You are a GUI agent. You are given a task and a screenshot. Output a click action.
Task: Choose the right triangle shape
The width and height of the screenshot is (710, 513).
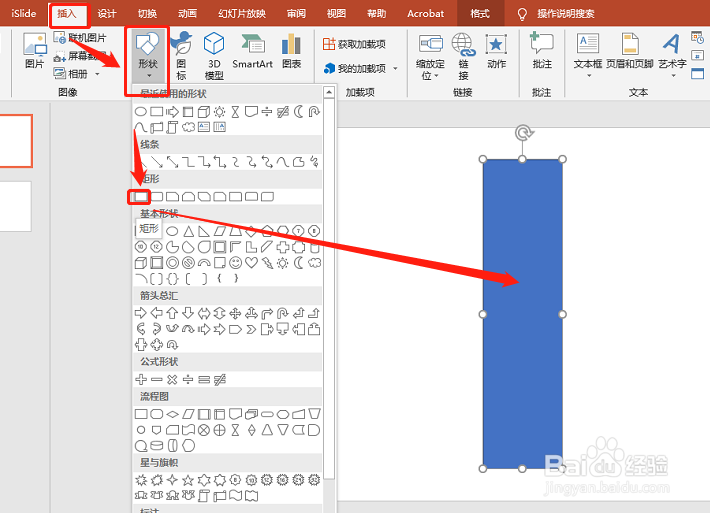click(x=204, y=231)
